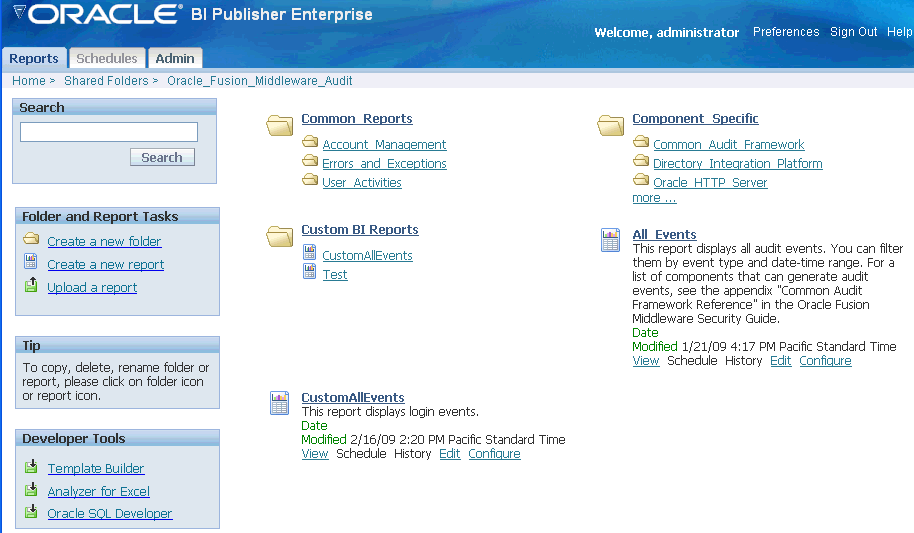
Task: Click the Errors and Exceptions folder icon
Action: coord(310,160)
